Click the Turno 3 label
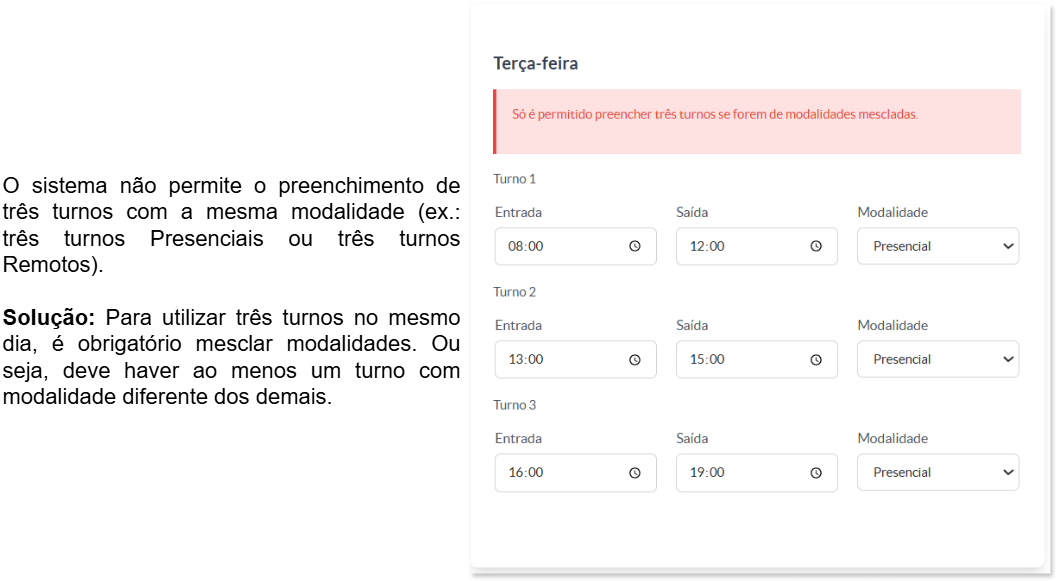This screenshot has height=581, width=1056. (x=515, y=405)
